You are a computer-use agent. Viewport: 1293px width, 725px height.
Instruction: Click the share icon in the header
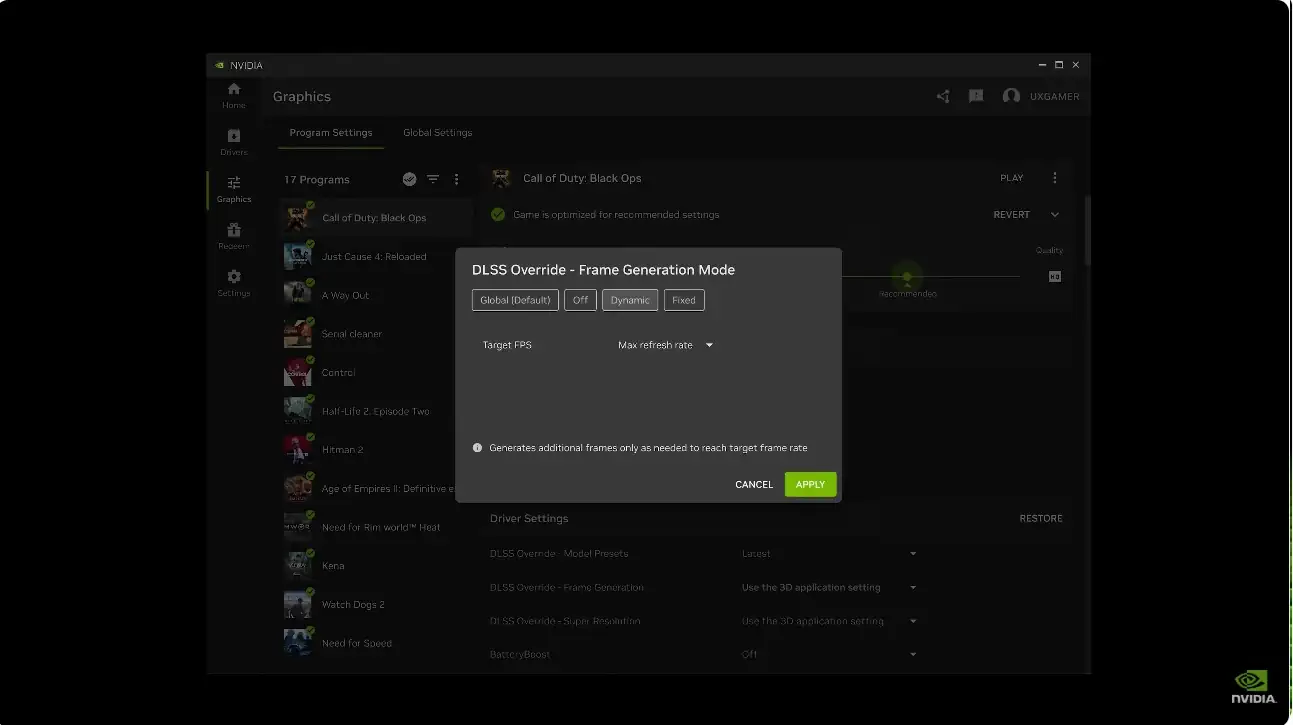[x=943, y=96]
